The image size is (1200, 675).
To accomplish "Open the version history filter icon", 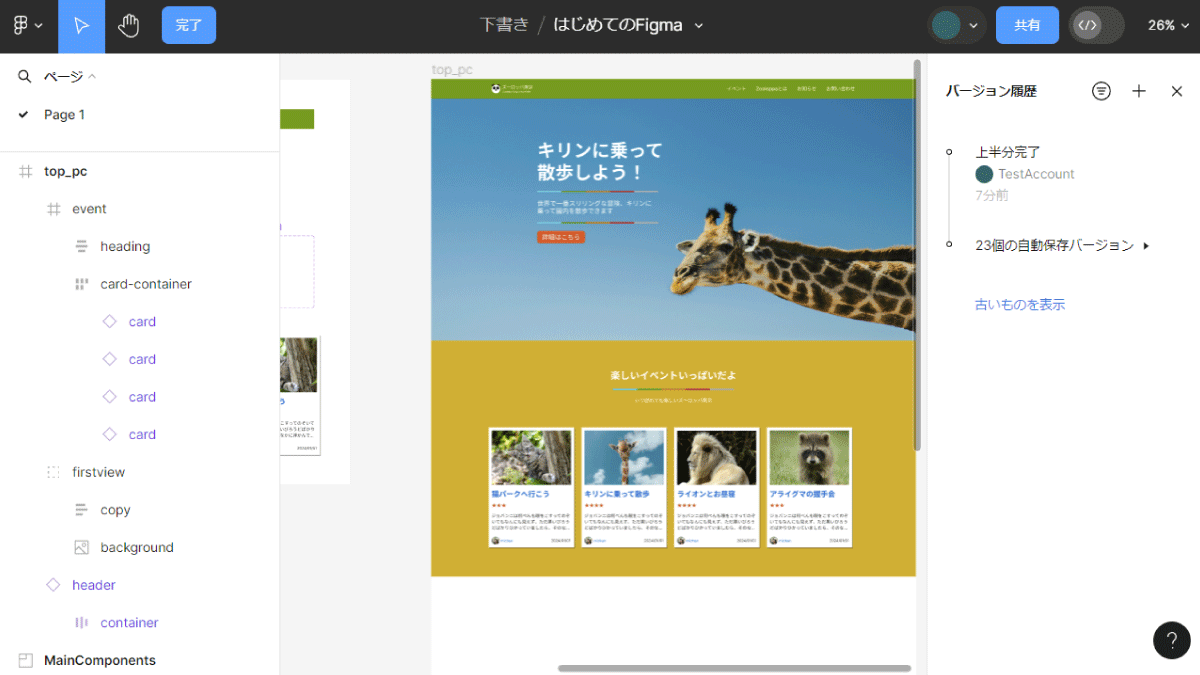I will click(1101, 91).
